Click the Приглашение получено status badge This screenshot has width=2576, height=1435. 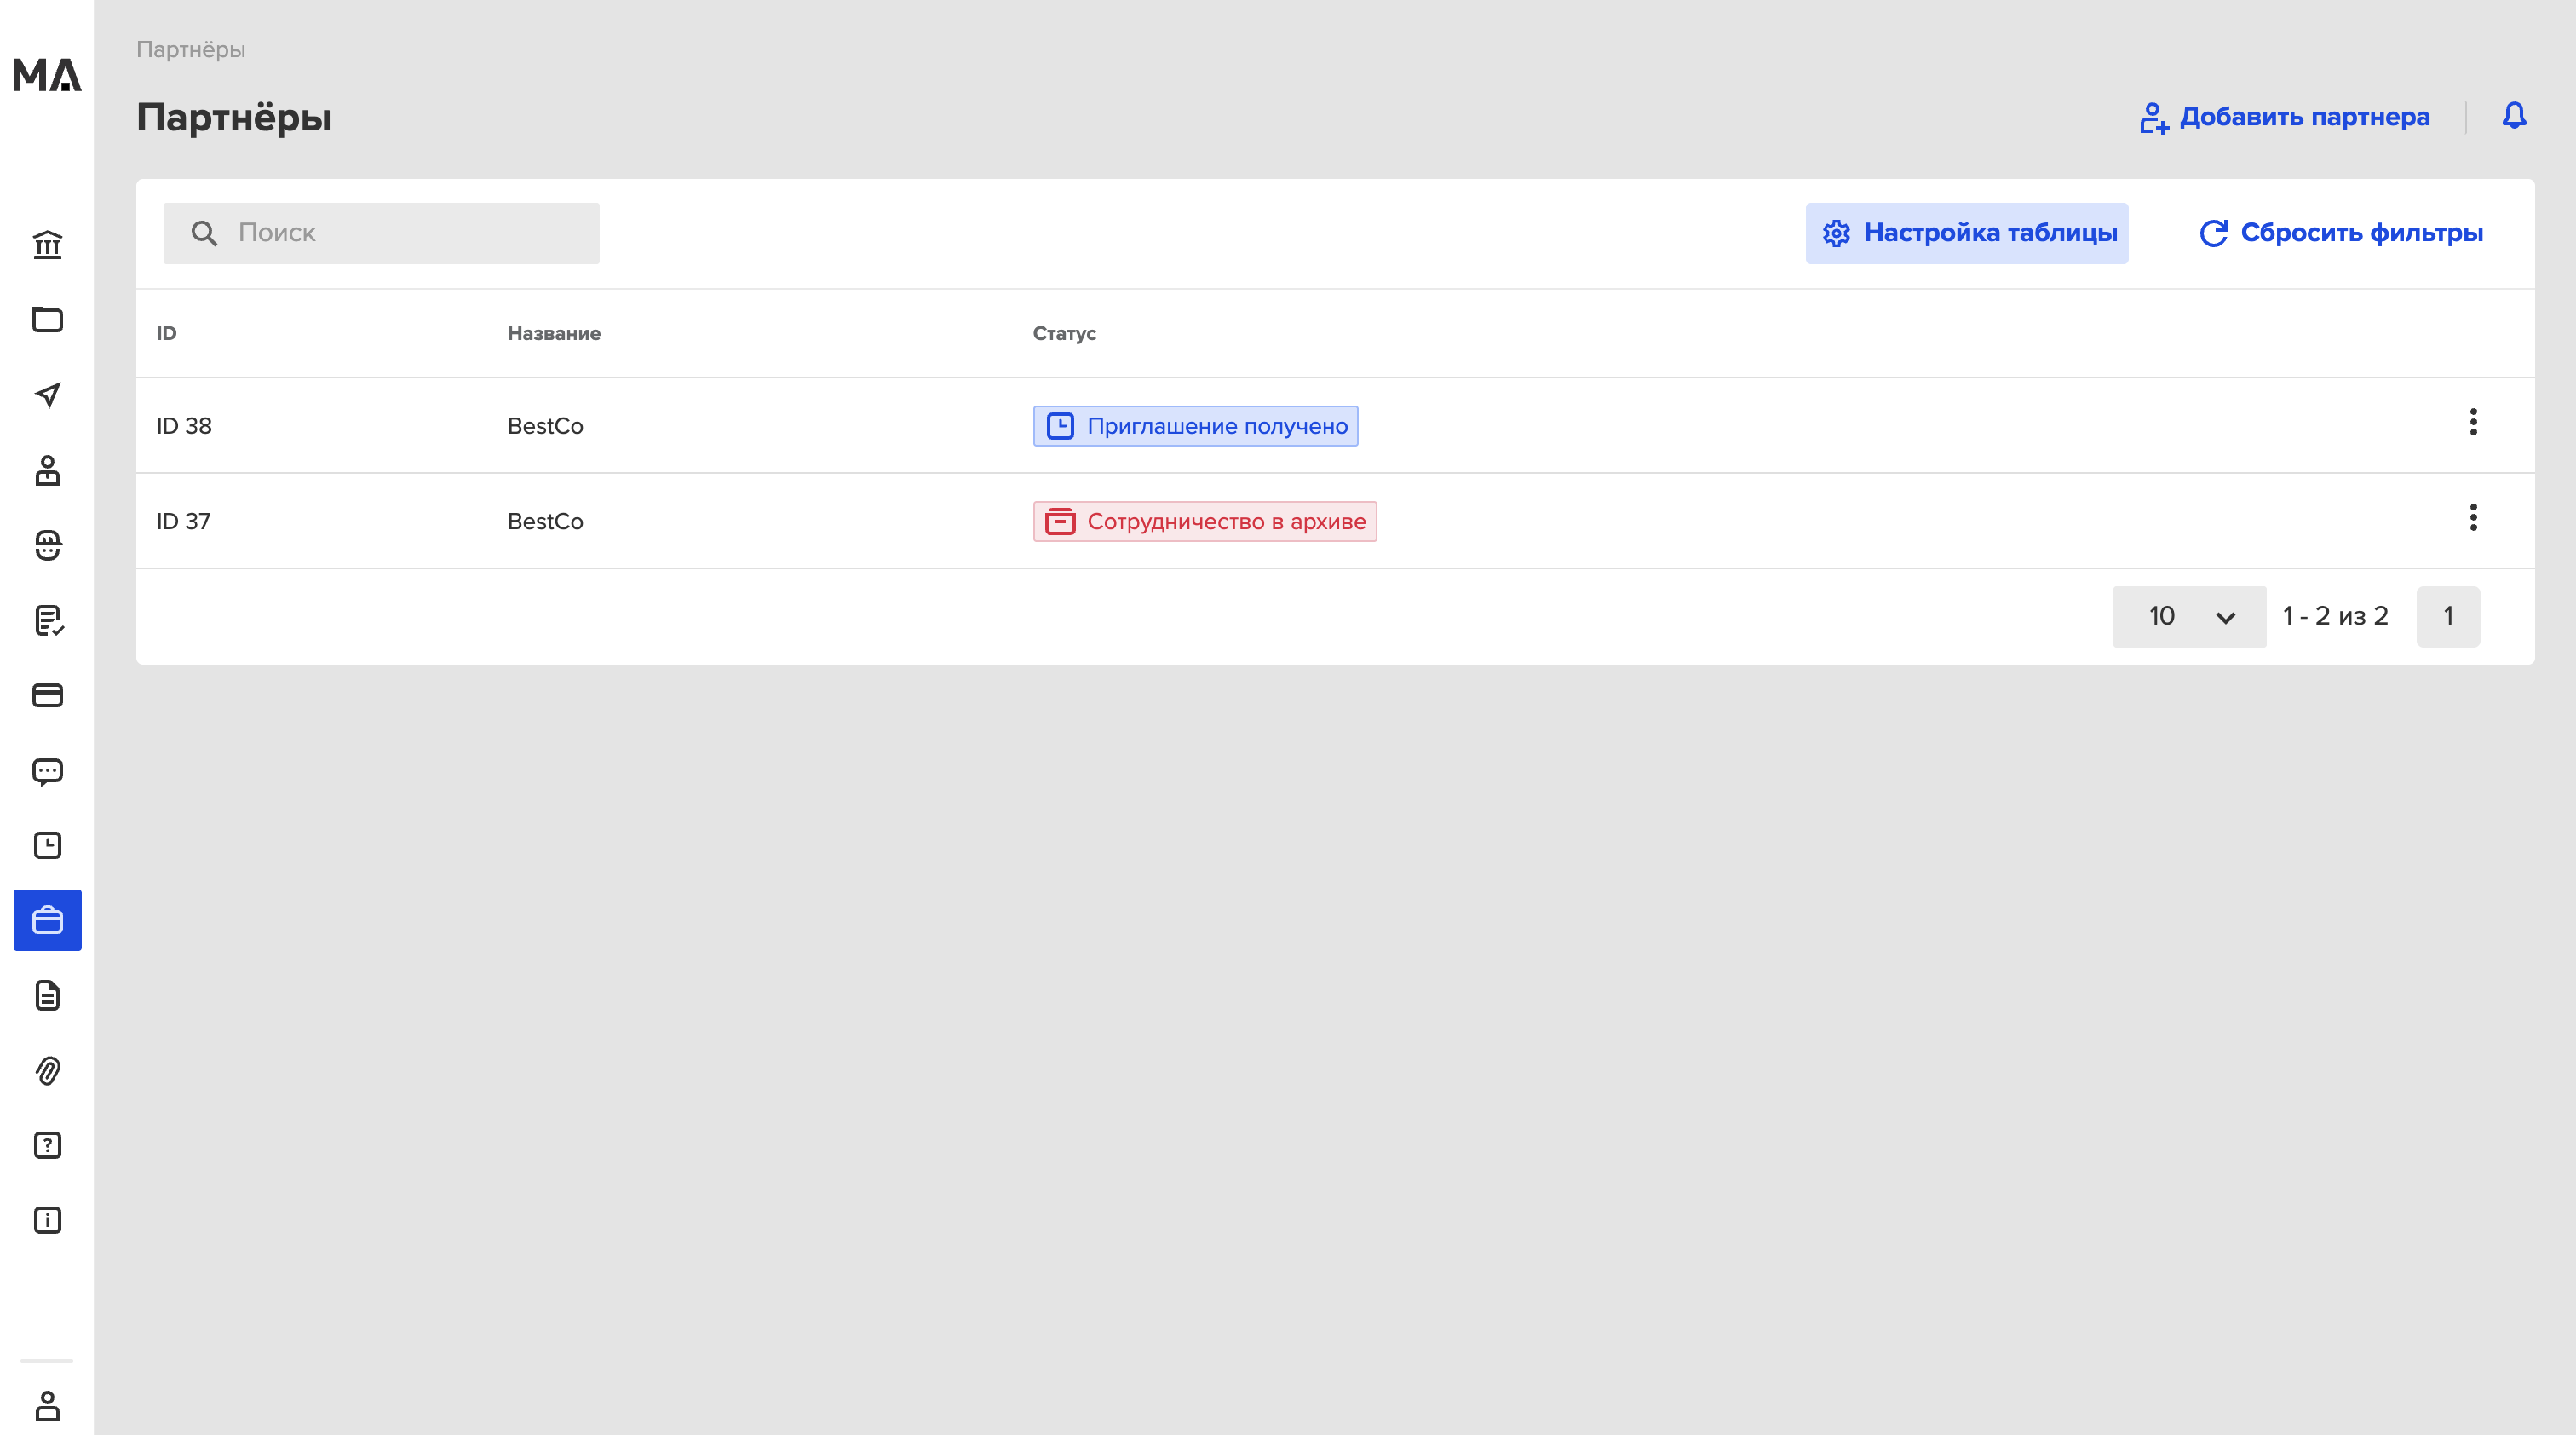1195,426
